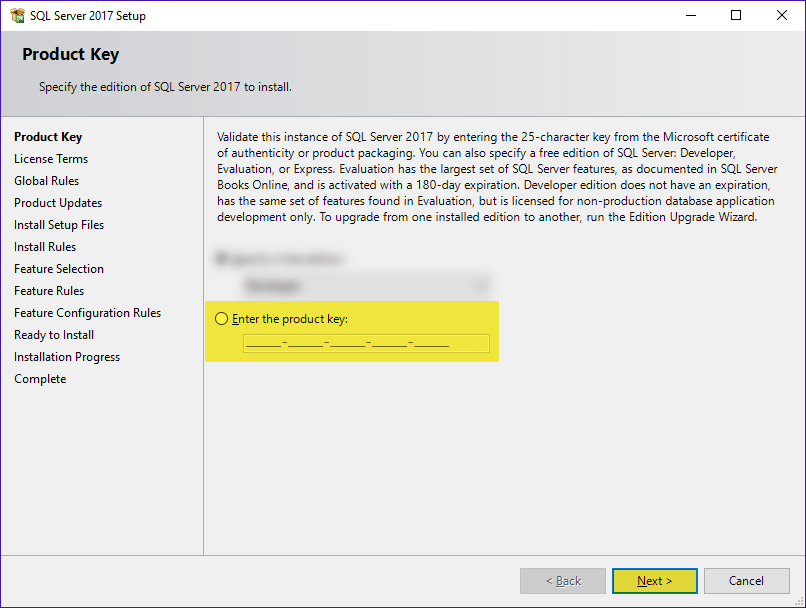
Task: Select the Install Rules step
Action: [45, 247]
